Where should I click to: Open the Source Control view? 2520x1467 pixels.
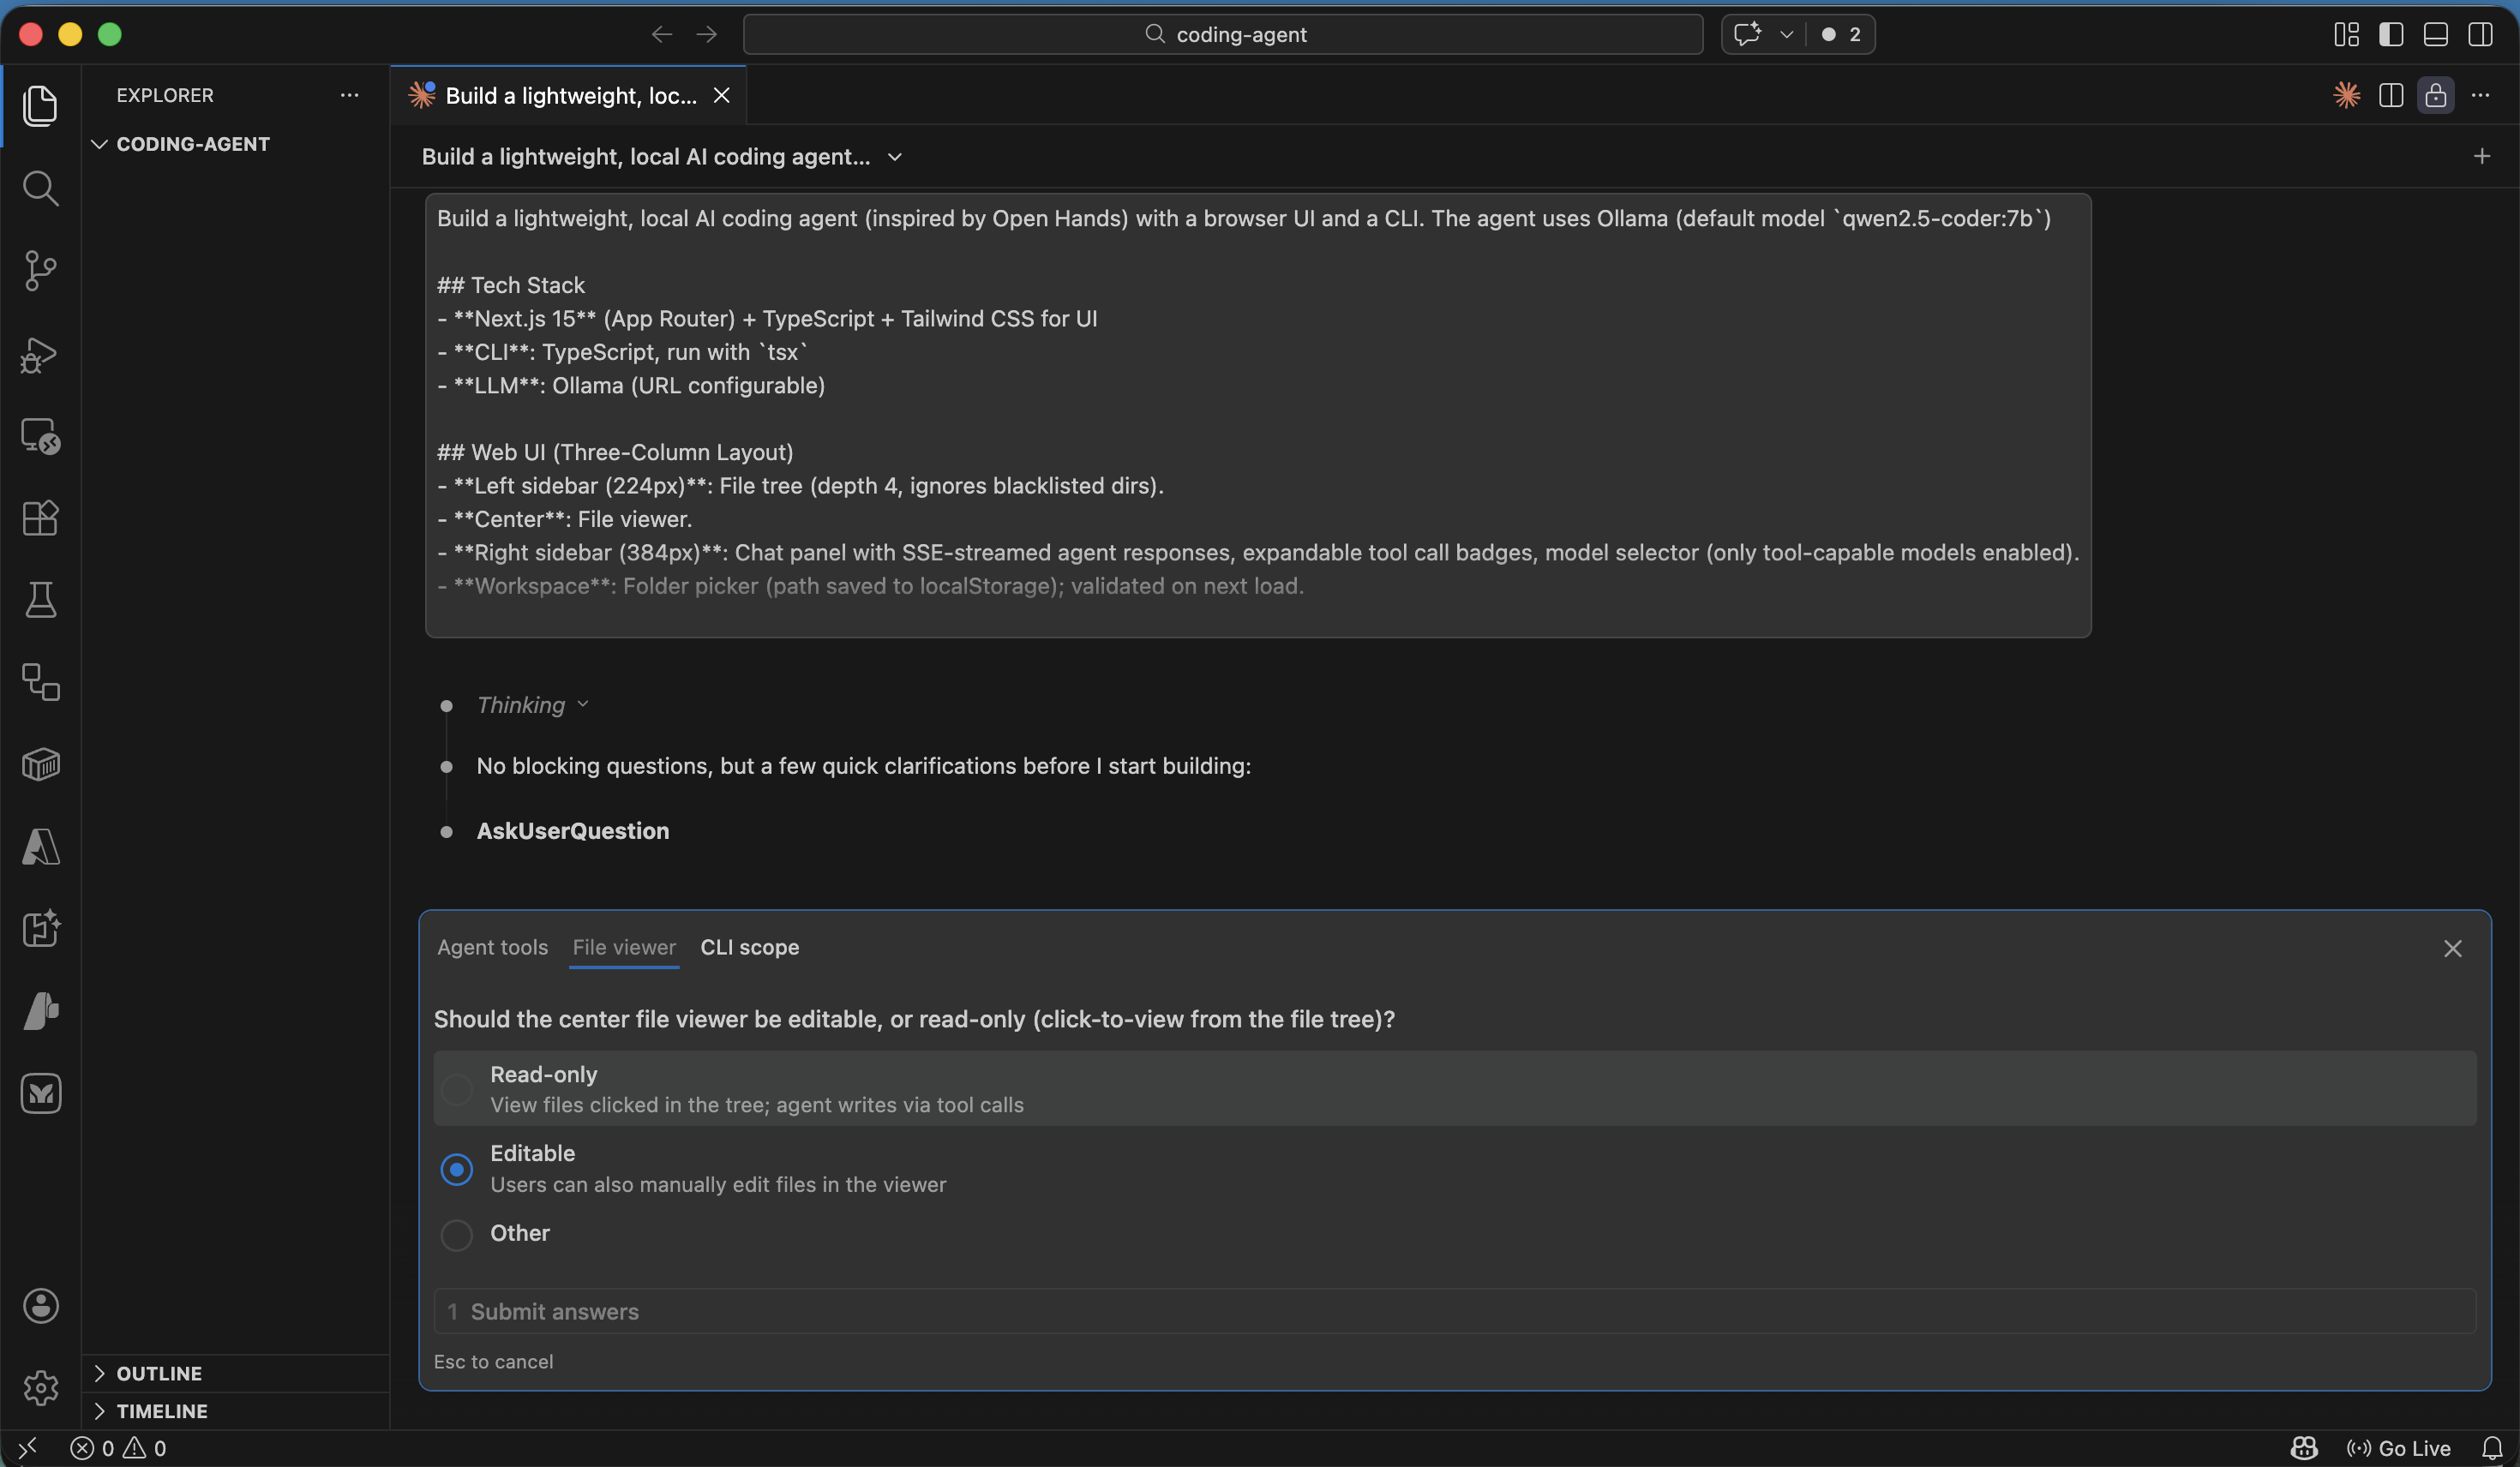pyautogui.click(x=40, y=270)
